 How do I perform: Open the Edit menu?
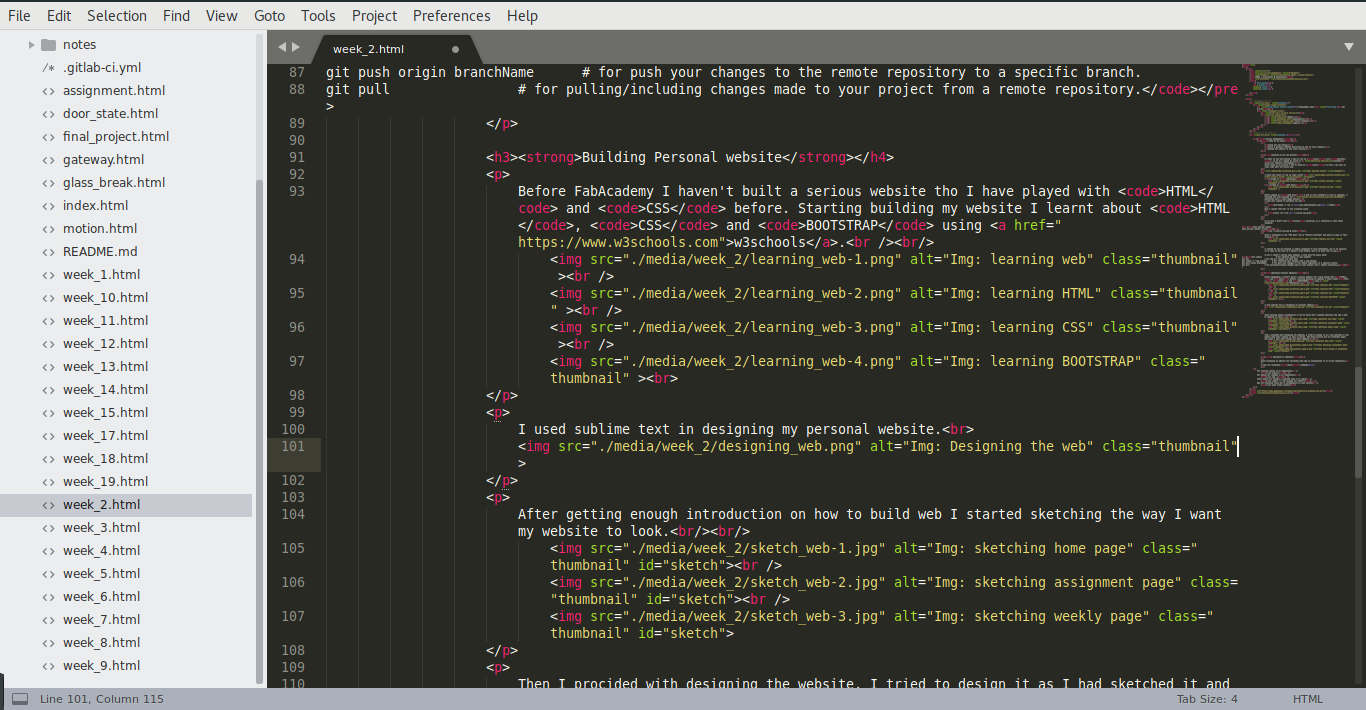(59, 16)
